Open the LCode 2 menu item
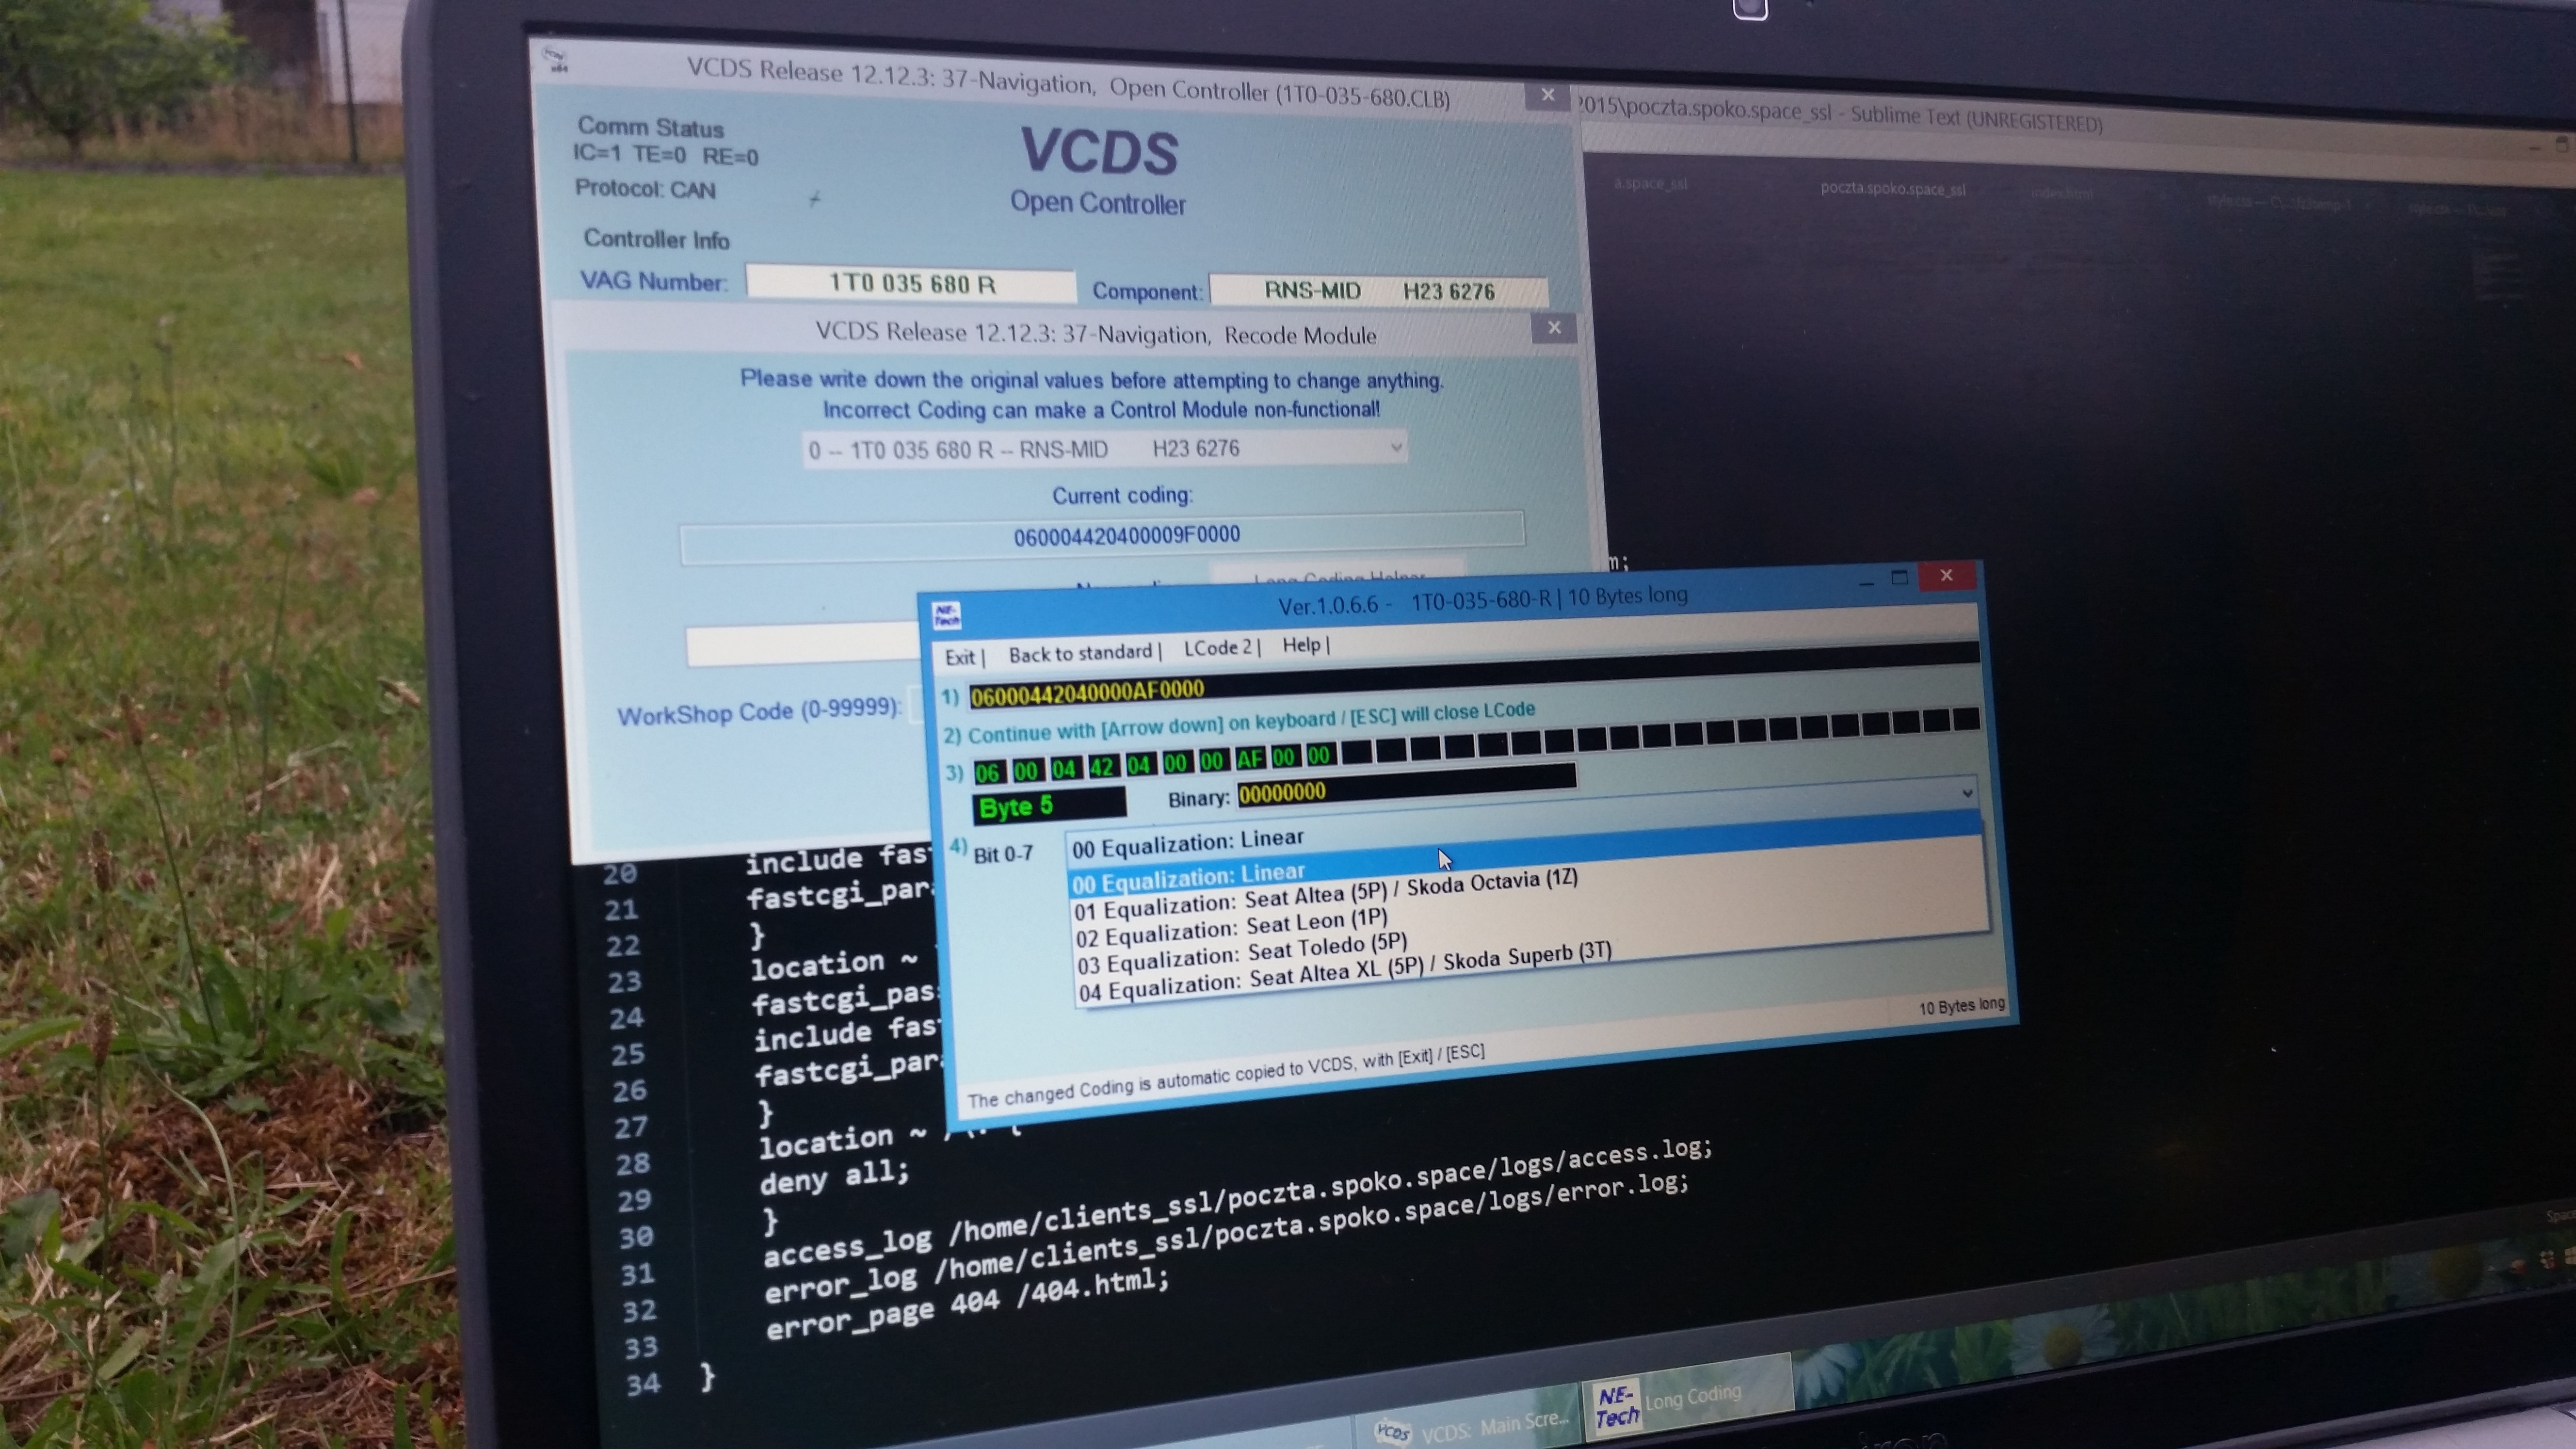Image resolution: width=2576 pixels, height=1449 pixels. click(1221, 647)
